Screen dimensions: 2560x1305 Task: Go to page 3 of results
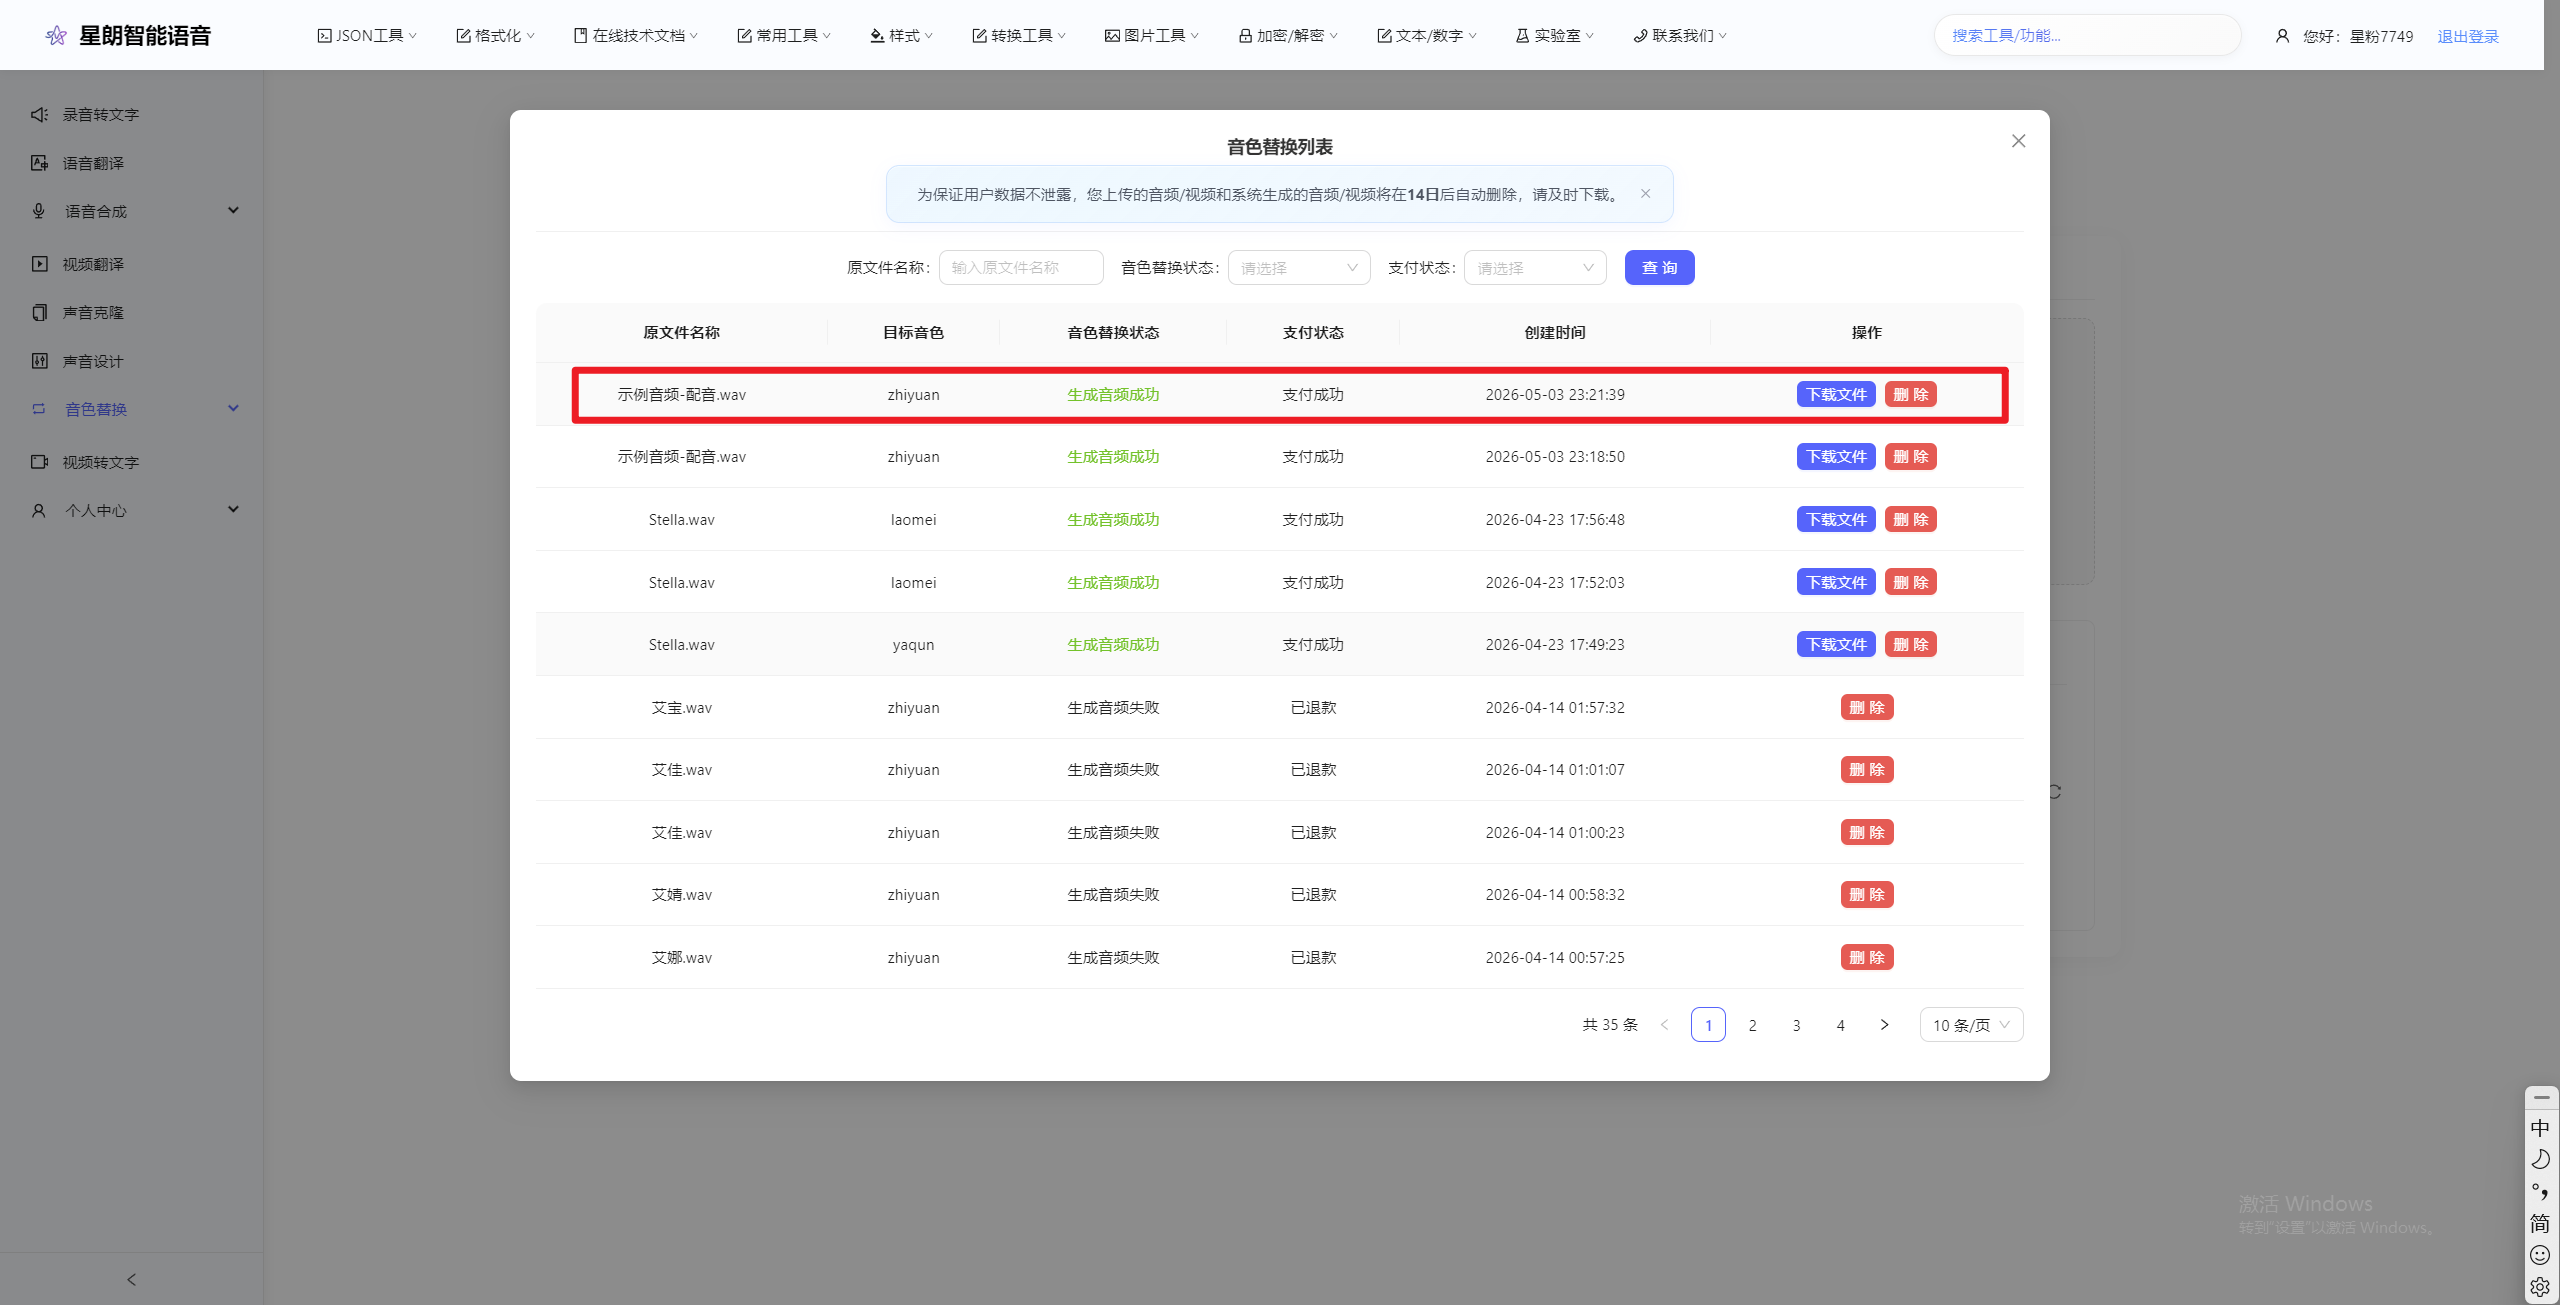[1796, 1025]
